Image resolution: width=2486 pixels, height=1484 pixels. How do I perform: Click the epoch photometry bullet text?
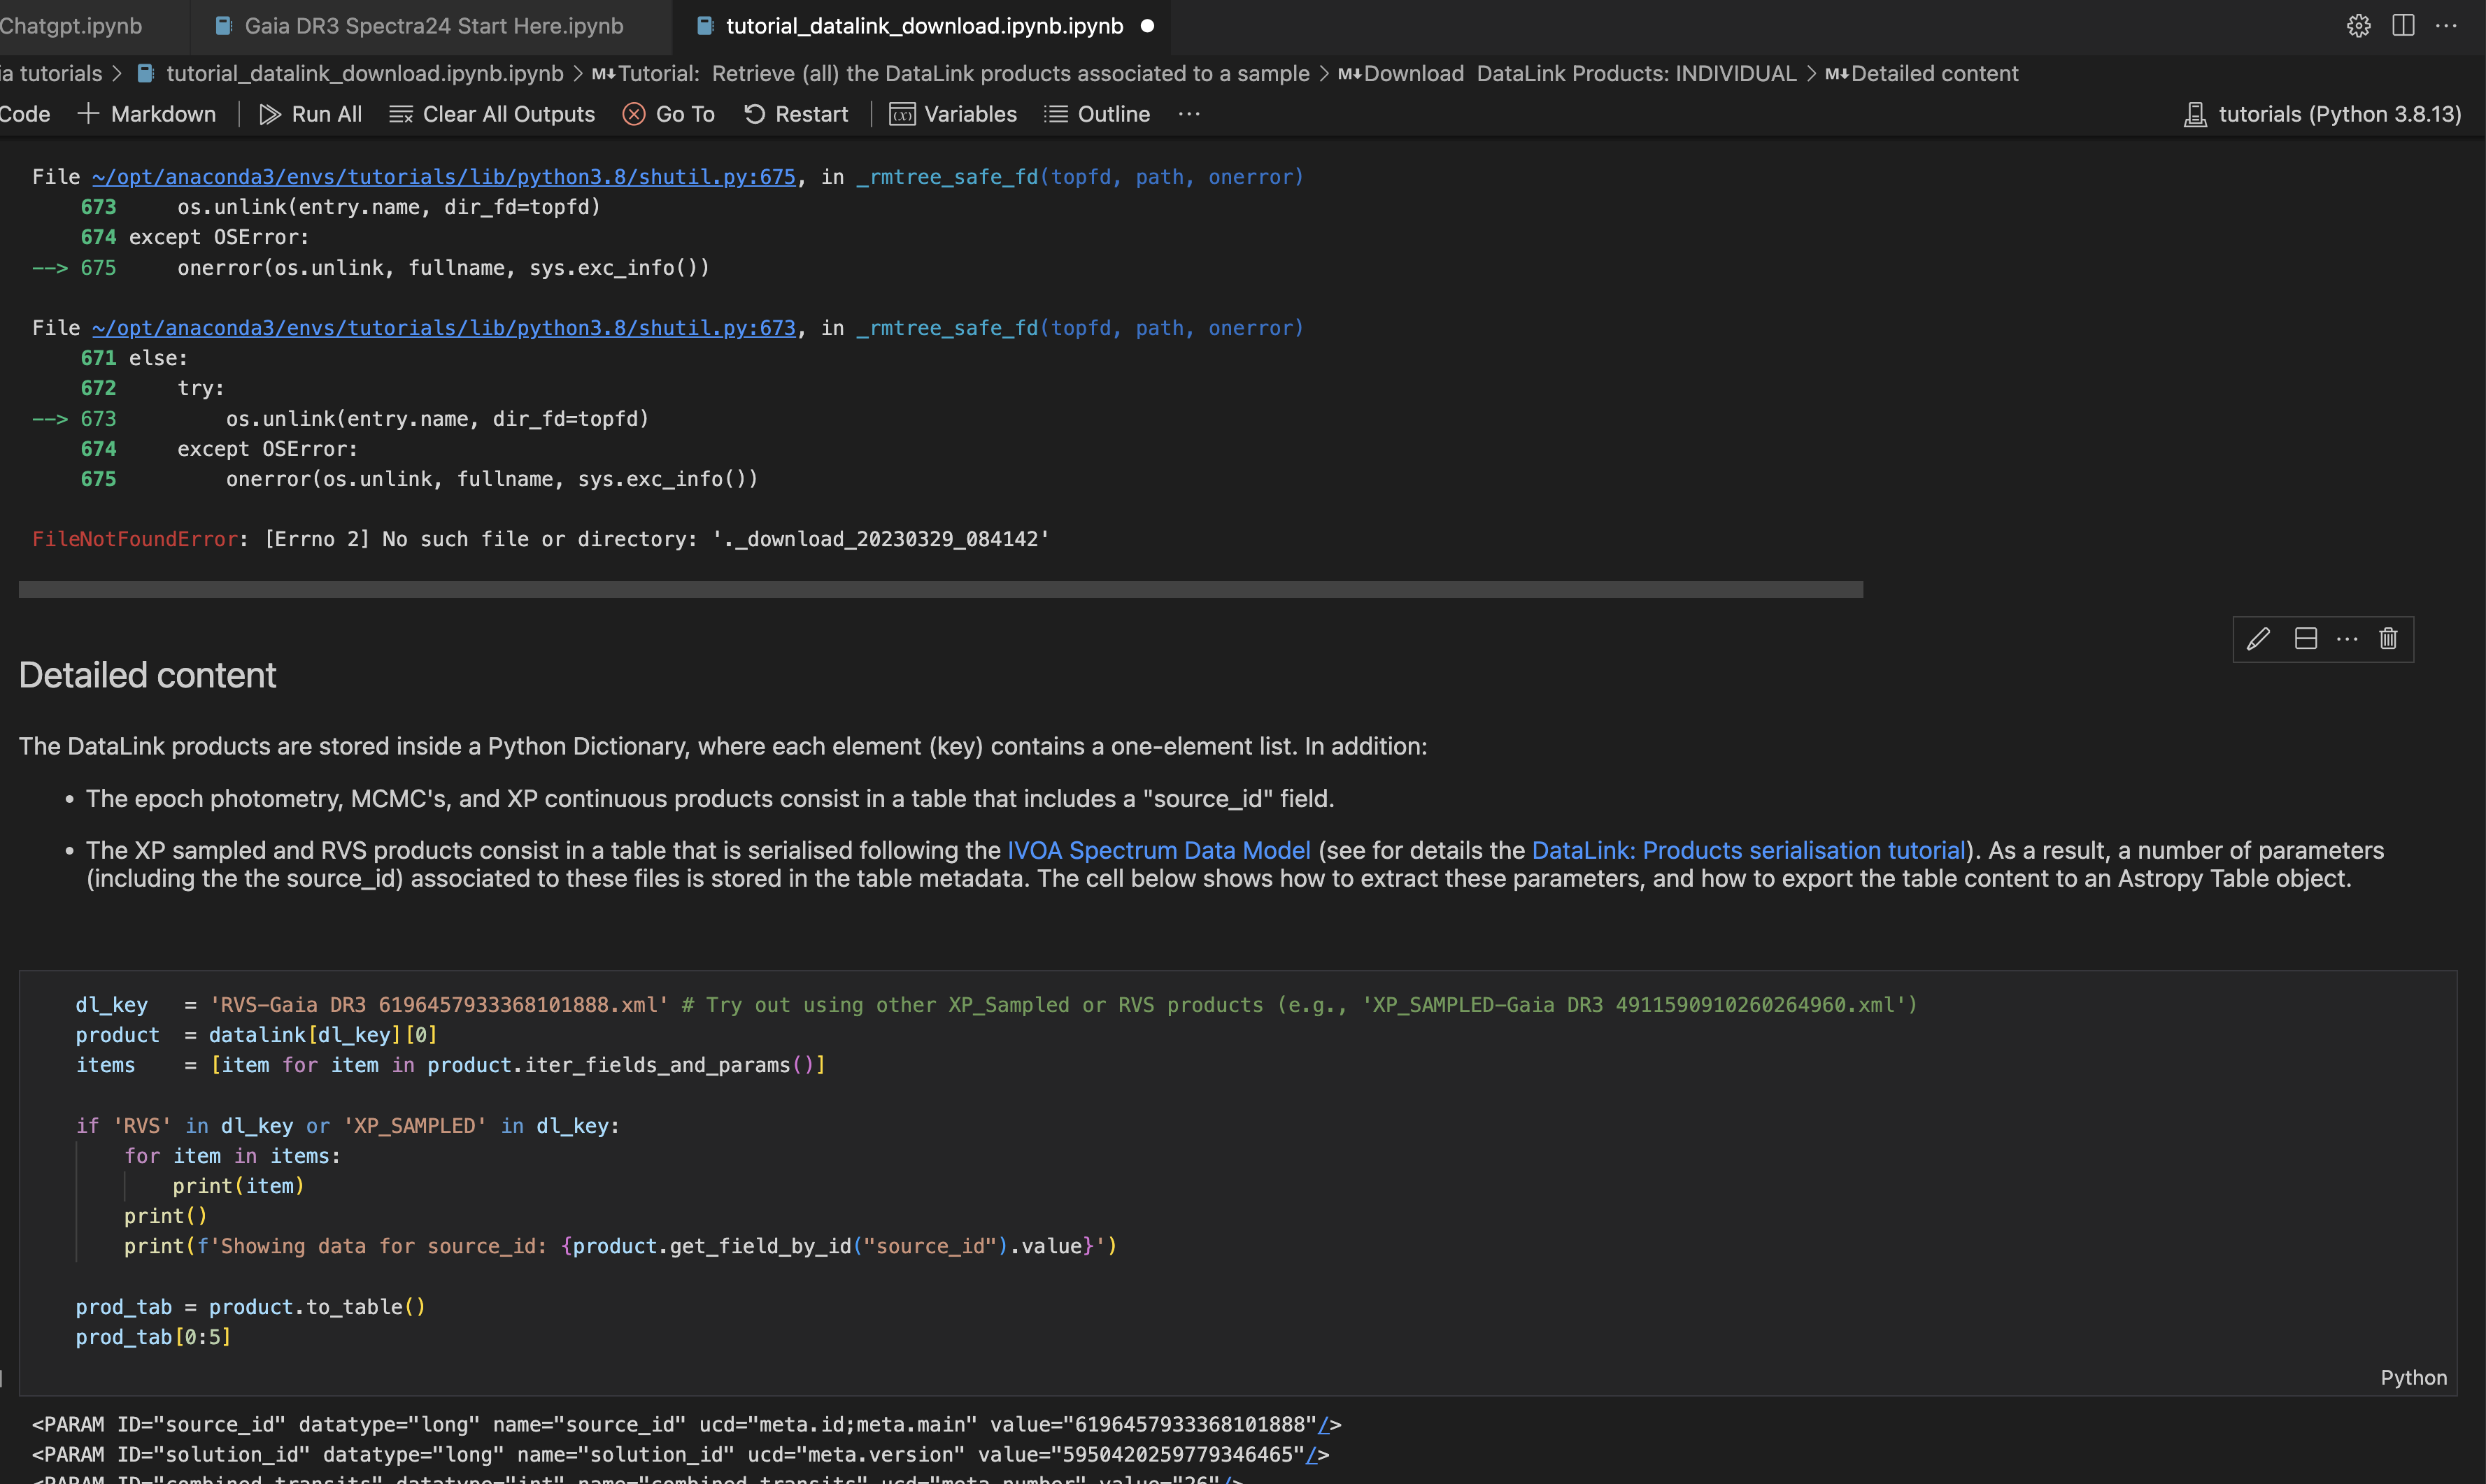[x=710, y=799]
